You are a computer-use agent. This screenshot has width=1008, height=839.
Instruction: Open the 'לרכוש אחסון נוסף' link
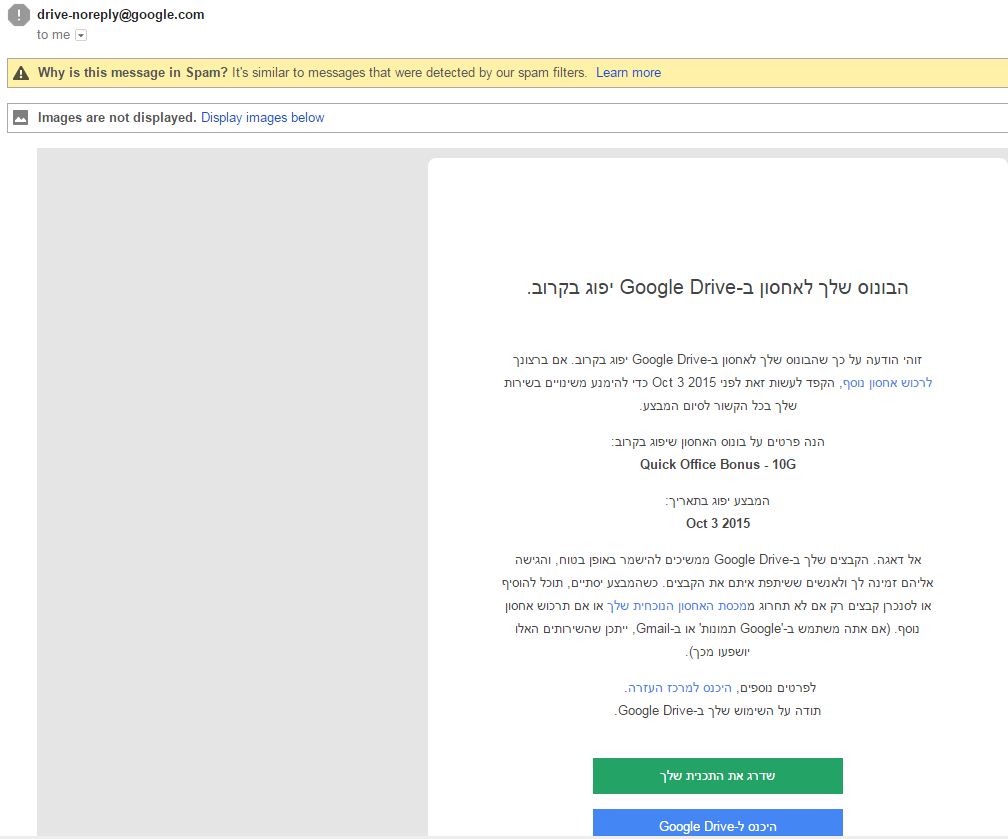click(x=887, y=382)
